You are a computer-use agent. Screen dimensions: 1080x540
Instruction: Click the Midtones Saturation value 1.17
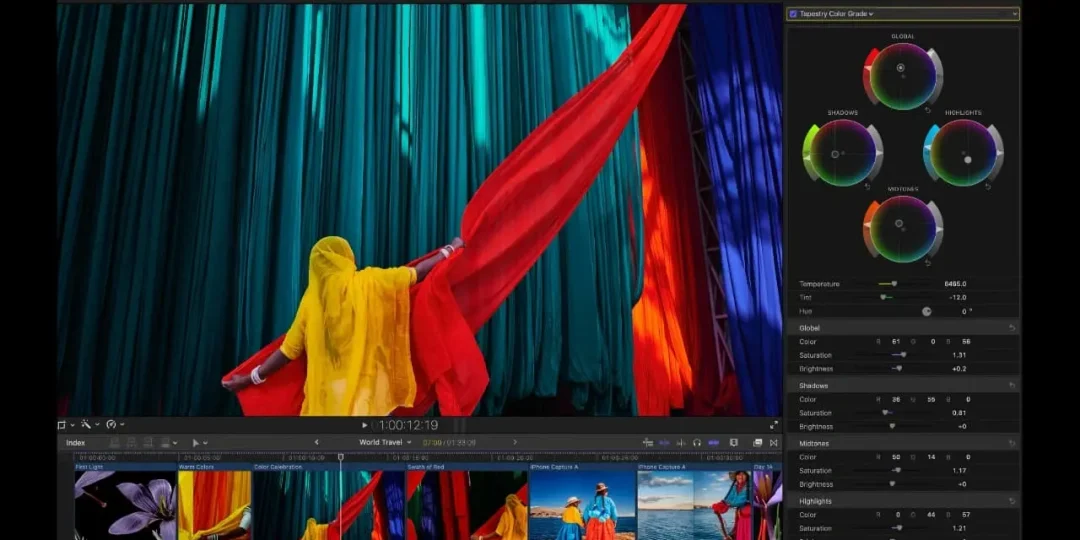[x=959, y=471]
